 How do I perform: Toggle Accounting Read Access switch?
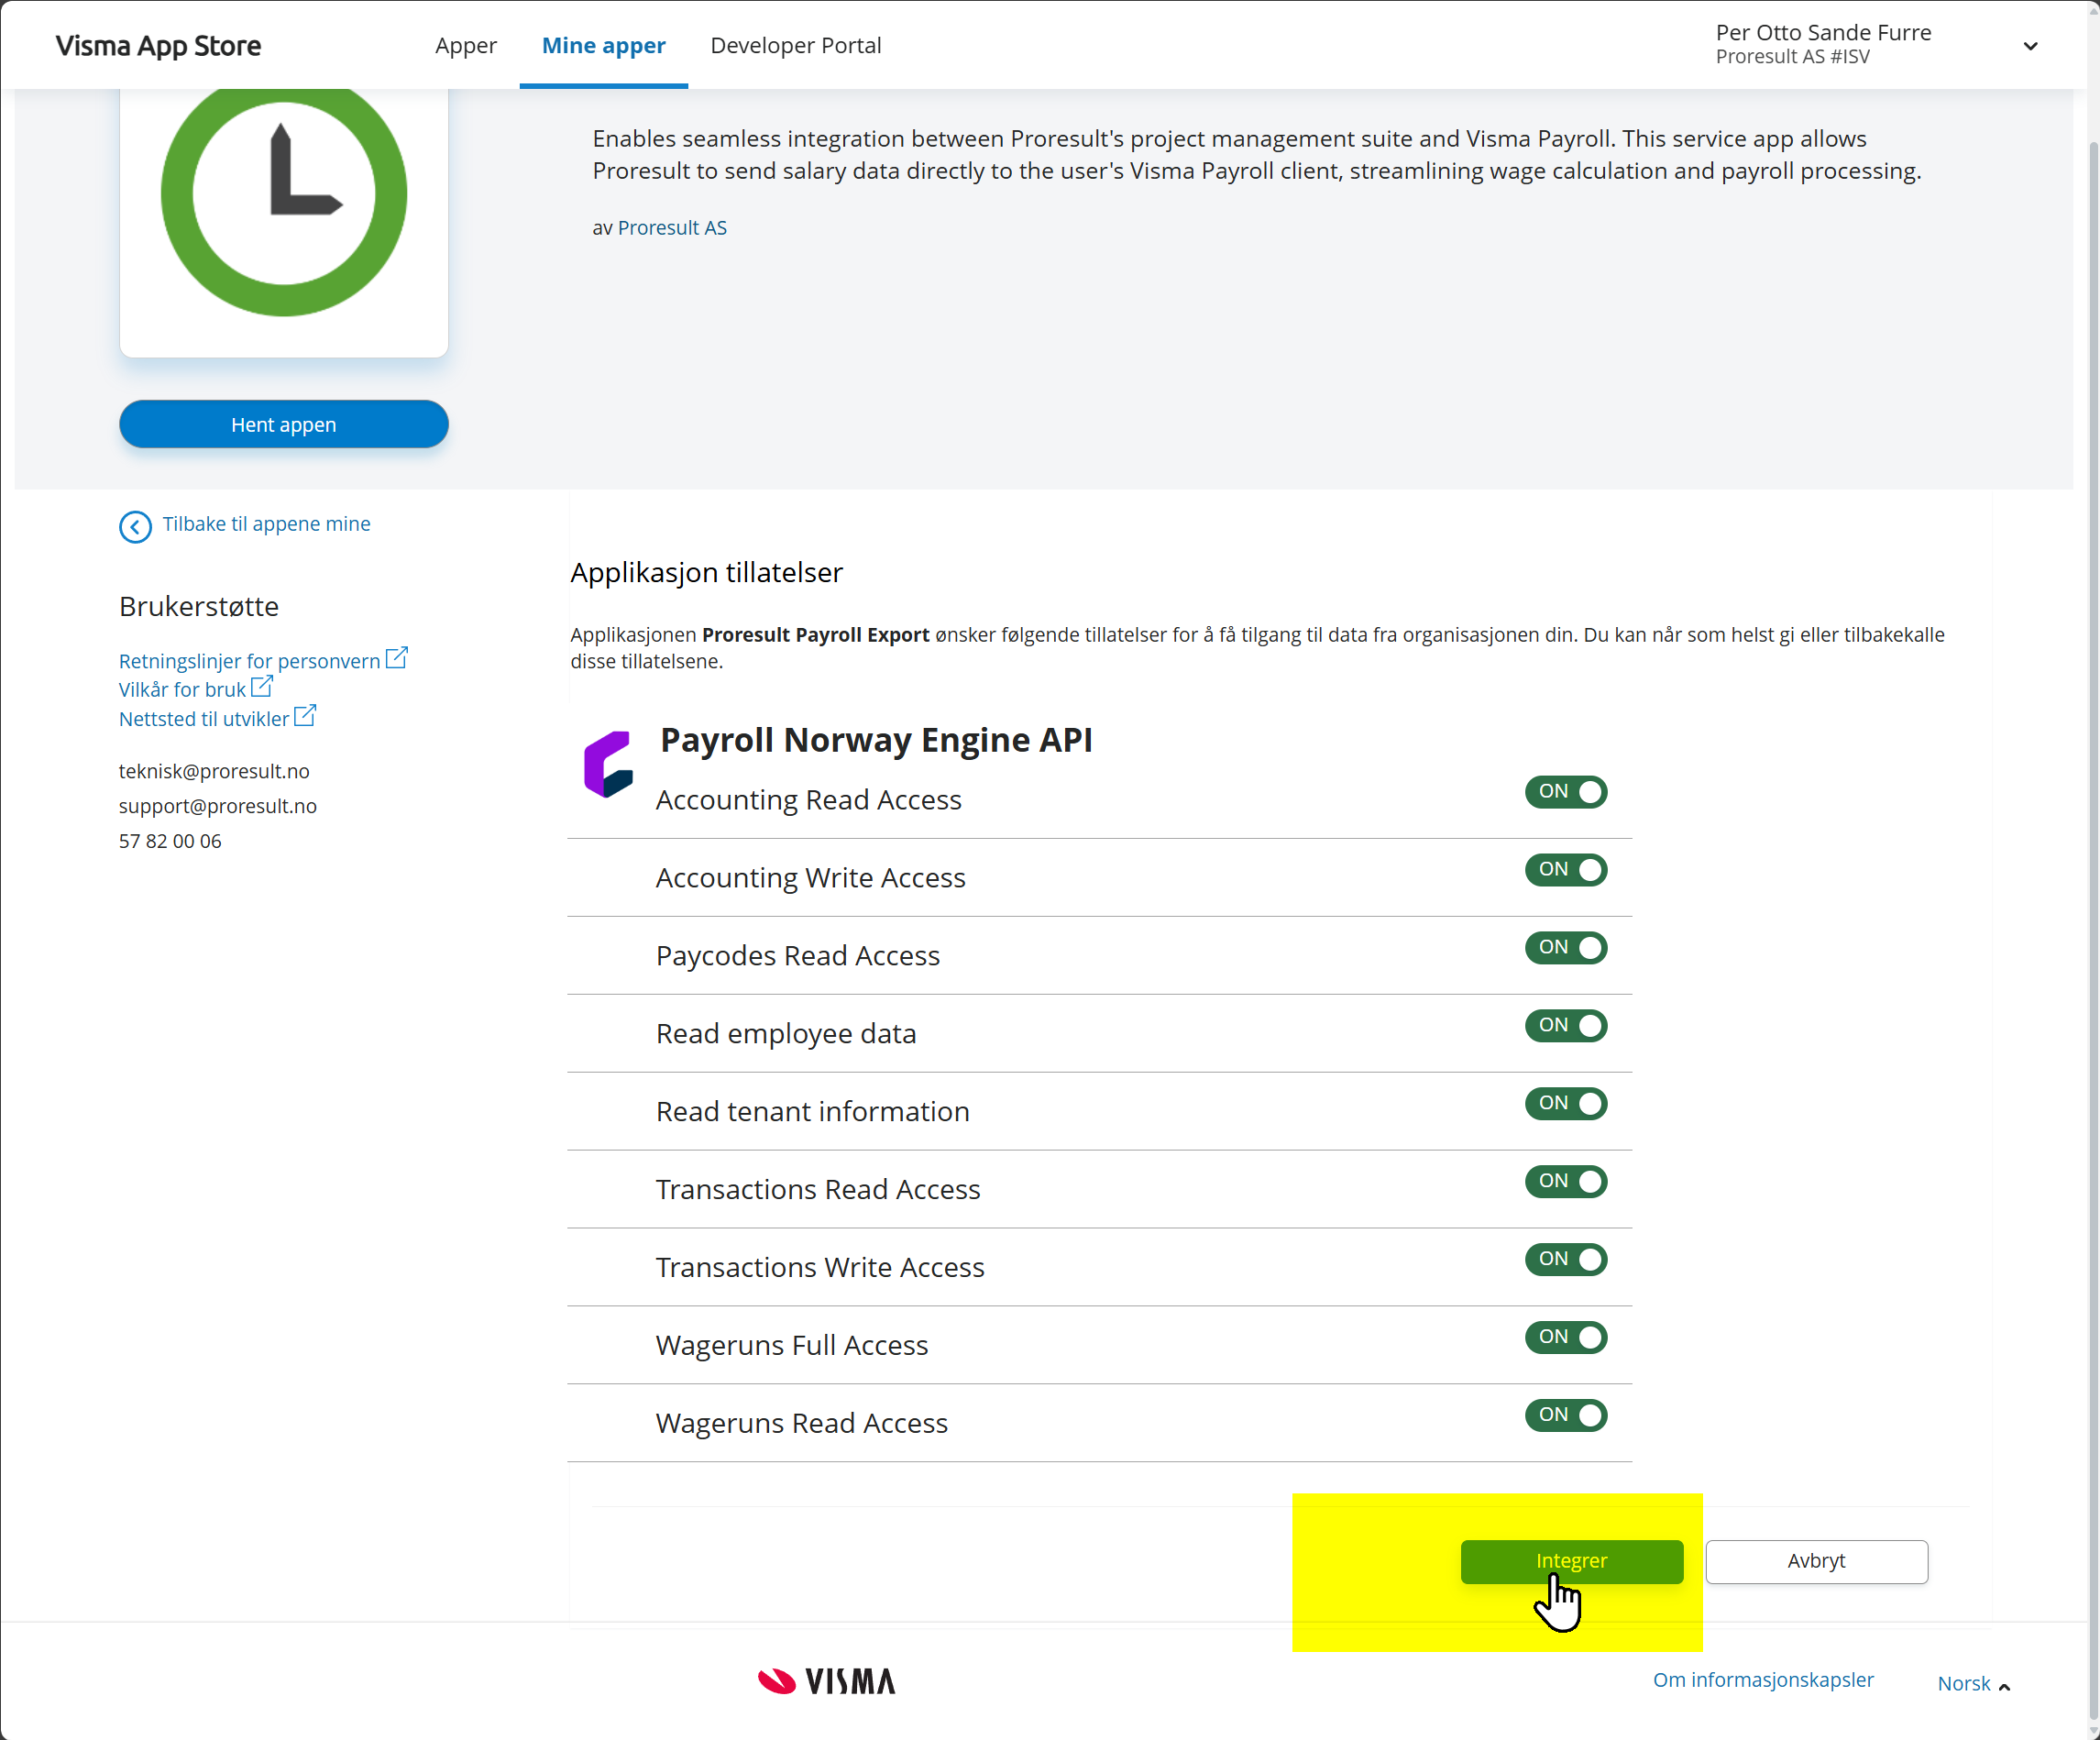(x=1565, y=792)
